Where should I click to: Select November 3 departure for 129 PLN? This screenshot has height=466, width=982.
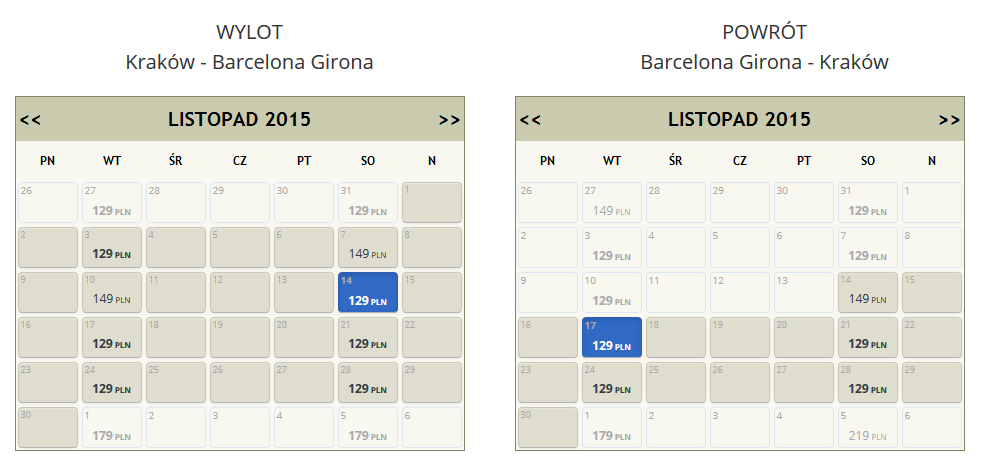pyautogui.click(x=112, y=247)
